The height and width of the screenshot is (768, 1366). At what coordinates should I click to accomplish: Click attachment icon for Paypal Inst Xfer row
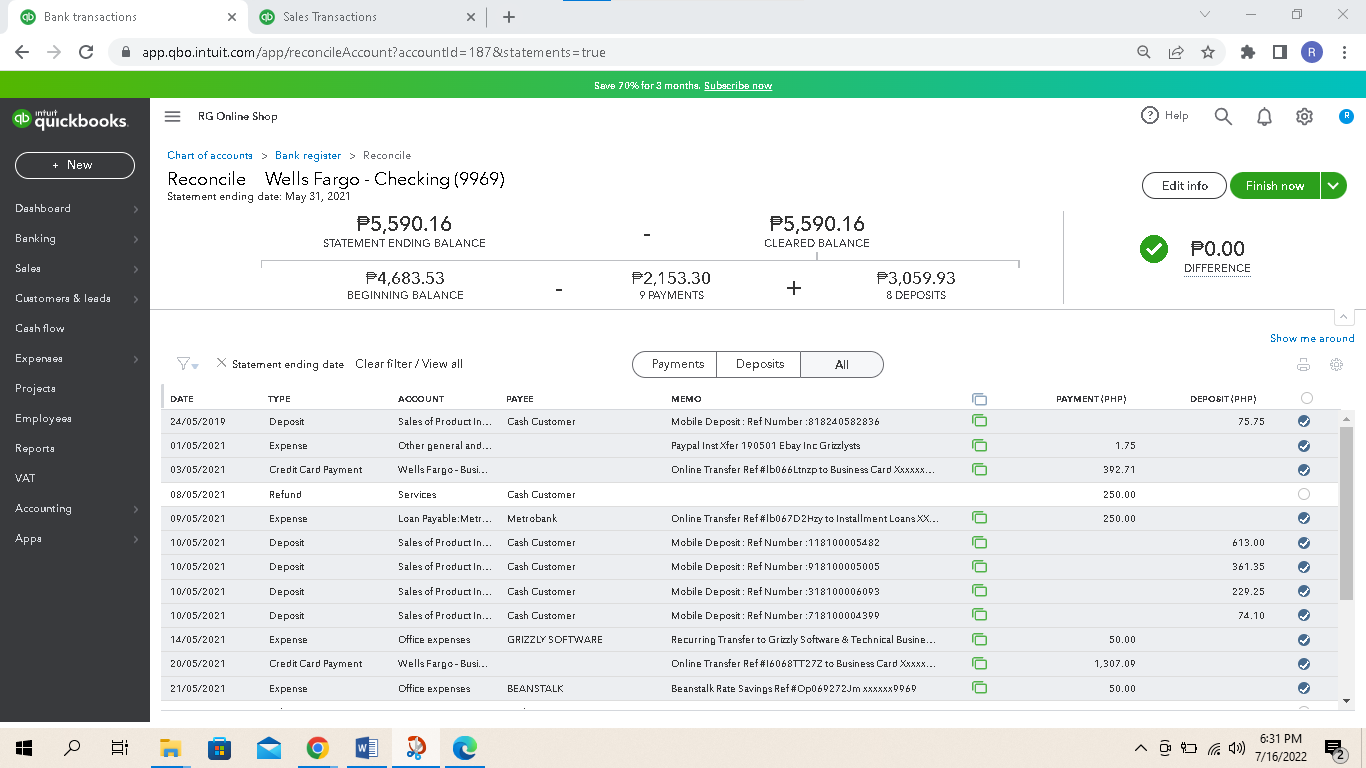[979, 446]
